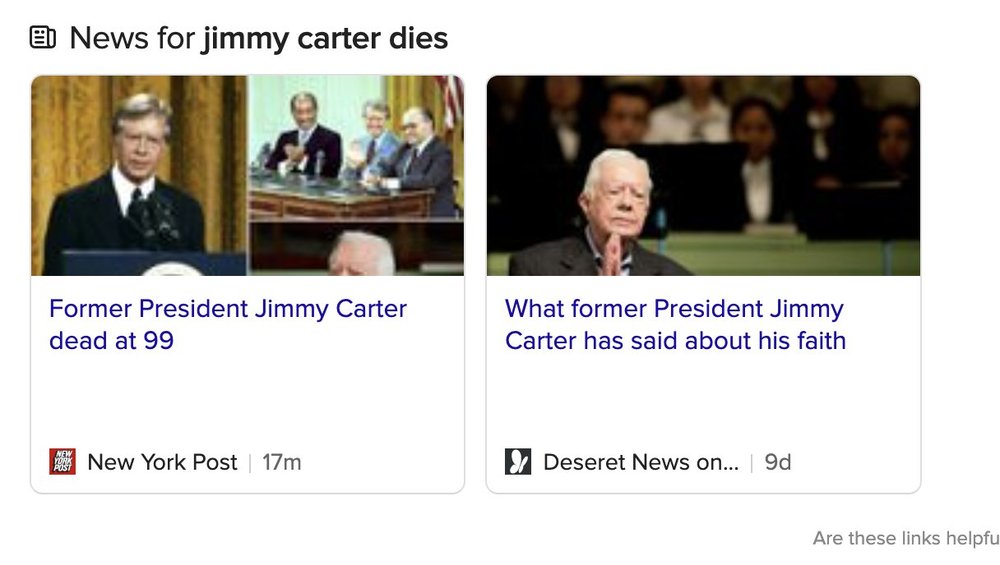Open the podium speech photo thumbnail
Image resolution: width=1000 pixels, height=565 pixels.
pyautogui.click(x=138, y=175)
